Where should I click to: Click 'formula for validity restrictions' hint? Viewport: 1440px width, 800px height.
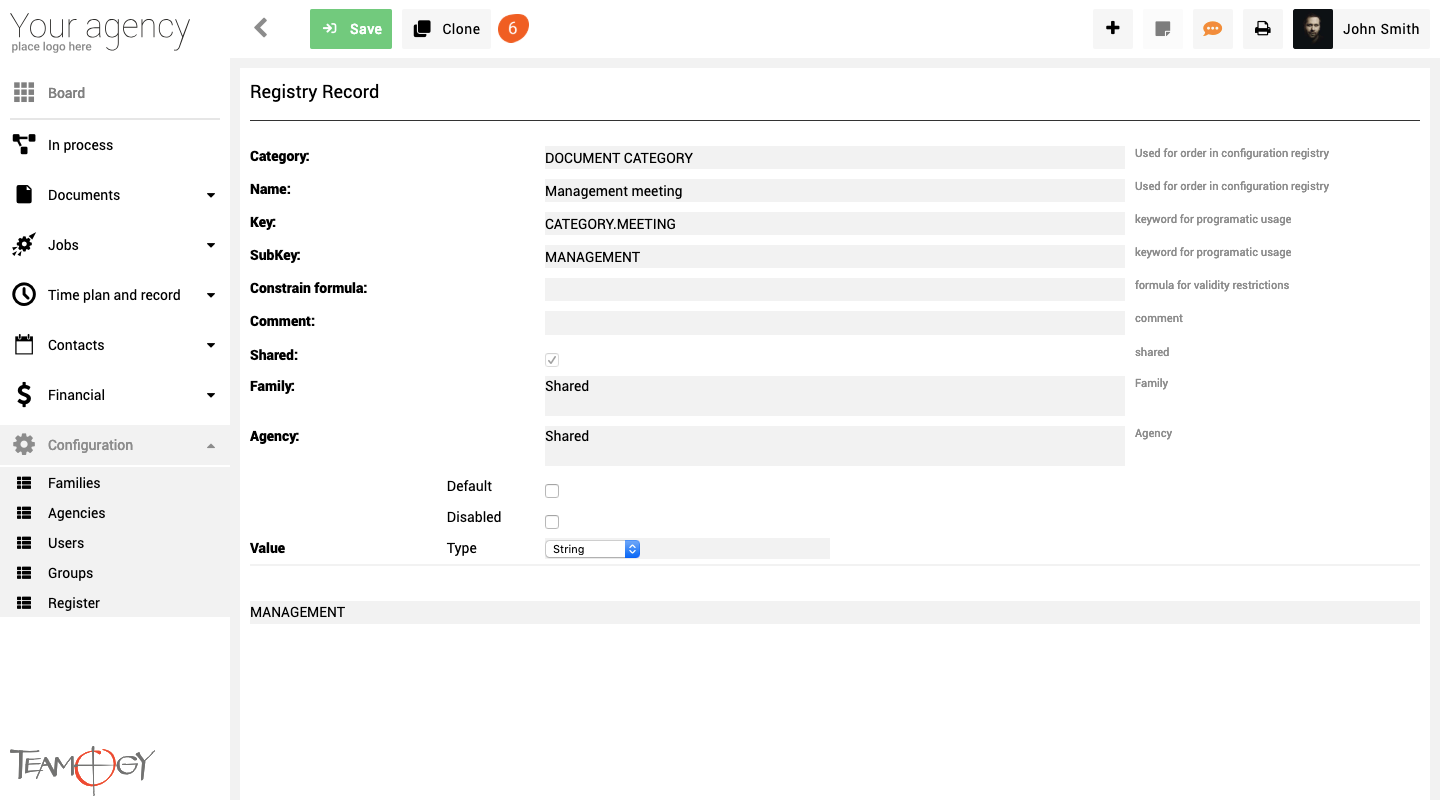[x=1212, y=285]
